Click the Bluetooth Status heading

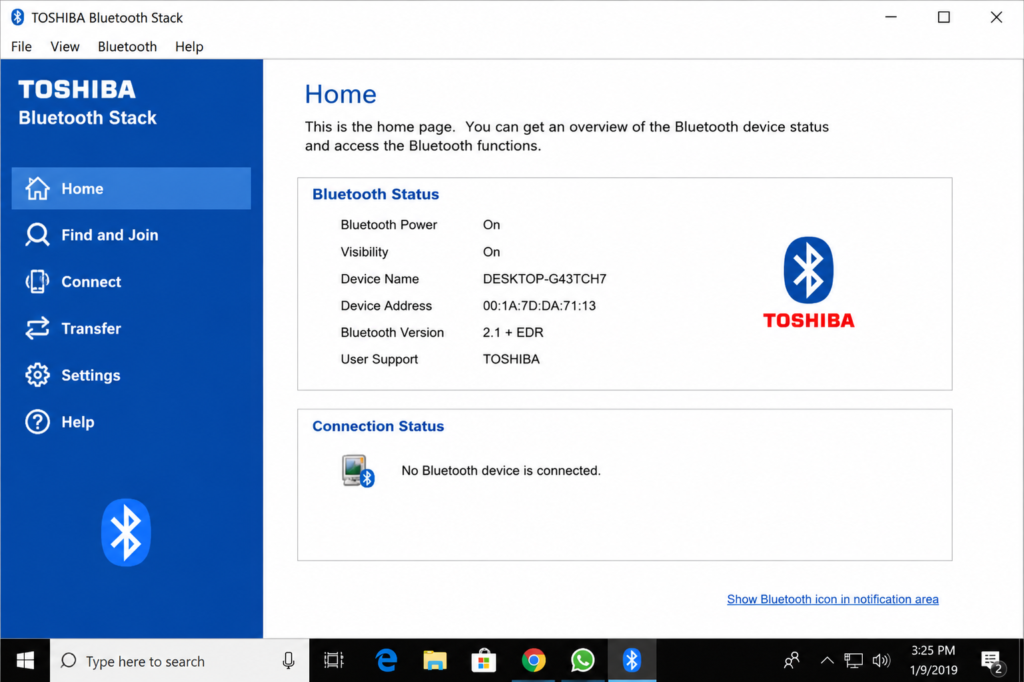pyautogui.click(x=376, y=194)
